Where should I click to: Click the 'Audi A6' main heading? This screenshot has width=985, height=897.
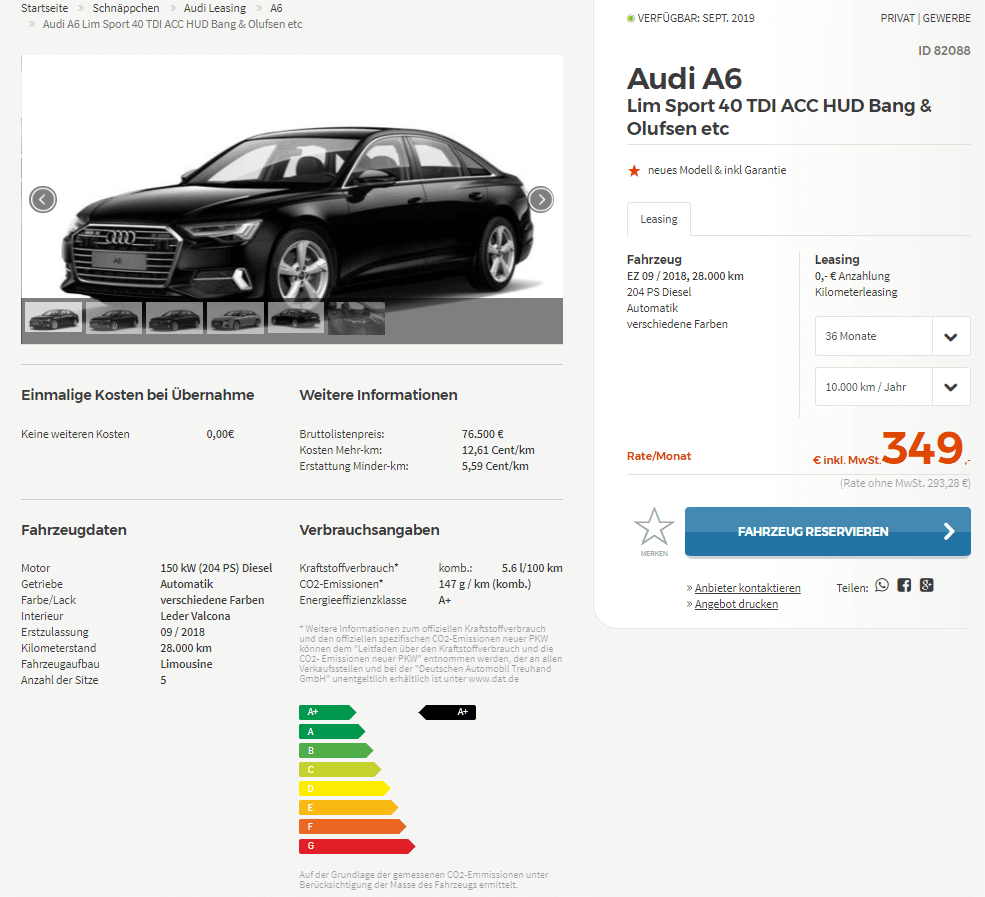coord(685,79)
